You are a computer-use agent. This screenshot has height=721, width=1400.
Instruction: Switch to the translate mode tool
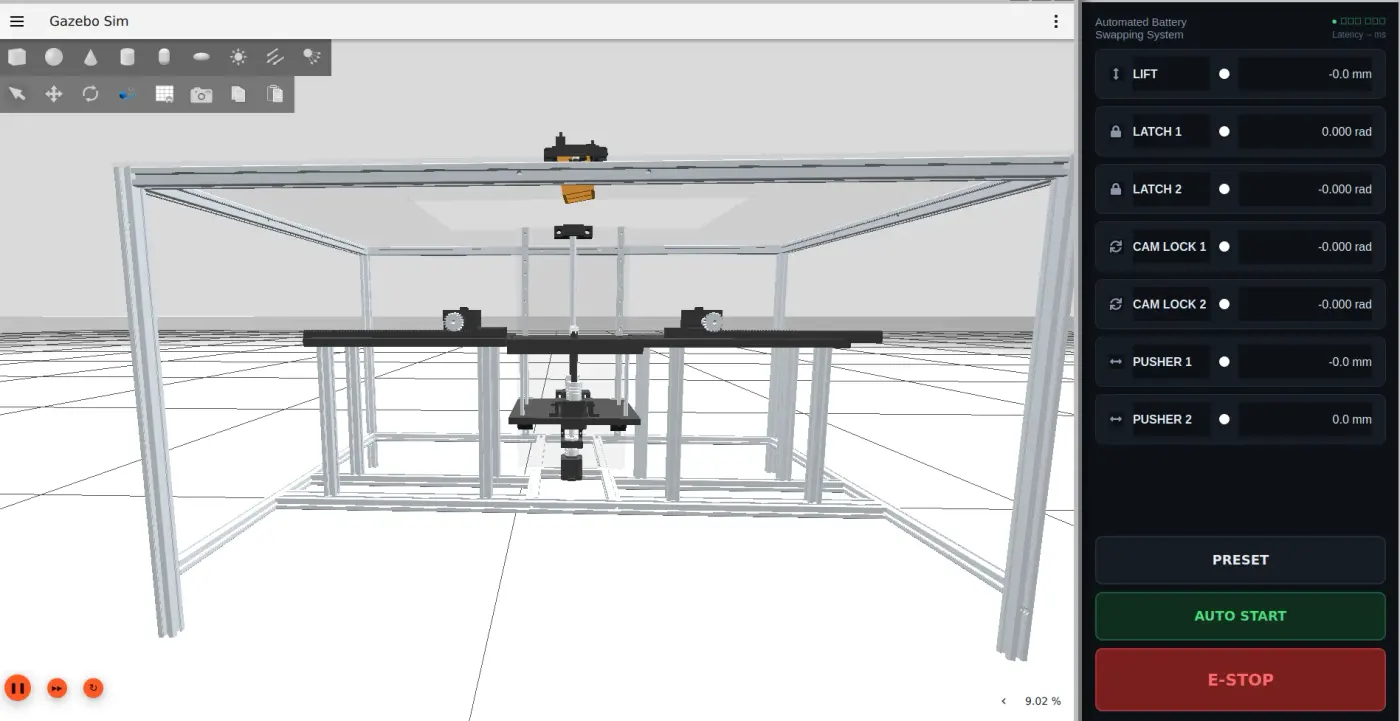[x=54, y=94]
